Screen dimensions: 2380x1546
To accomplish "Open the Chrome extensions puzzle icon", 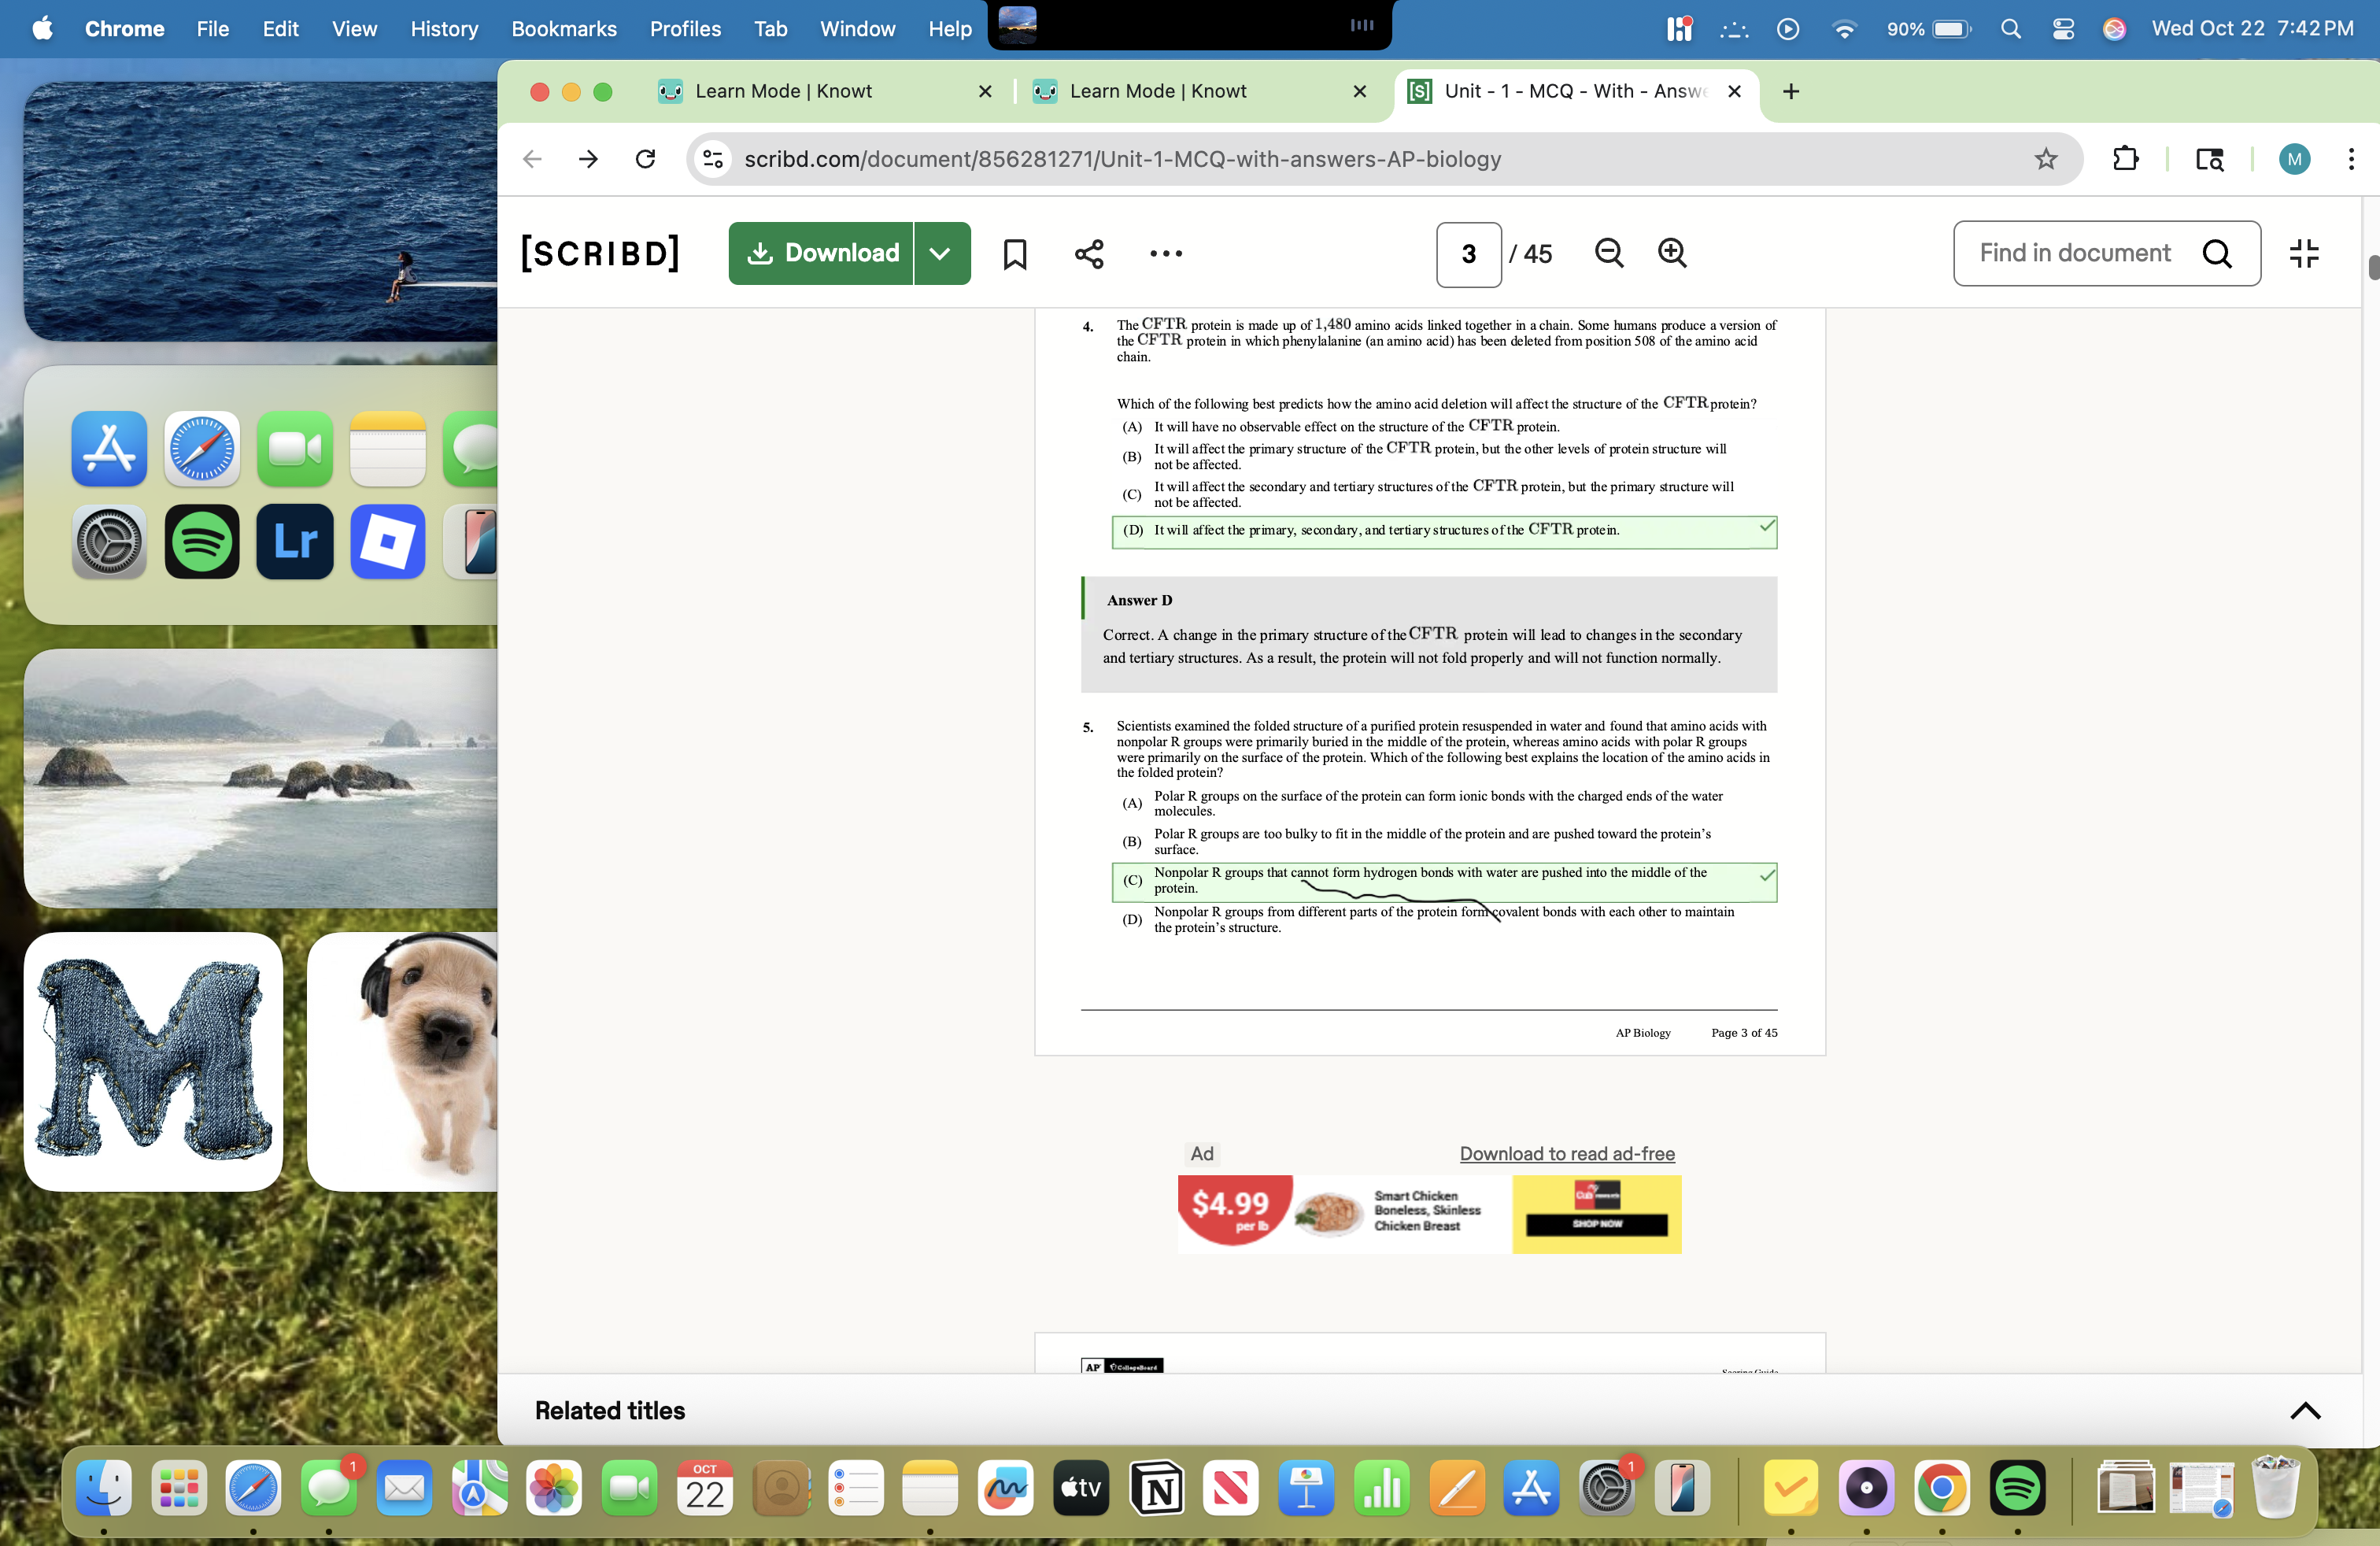I will pos(2125,159).
